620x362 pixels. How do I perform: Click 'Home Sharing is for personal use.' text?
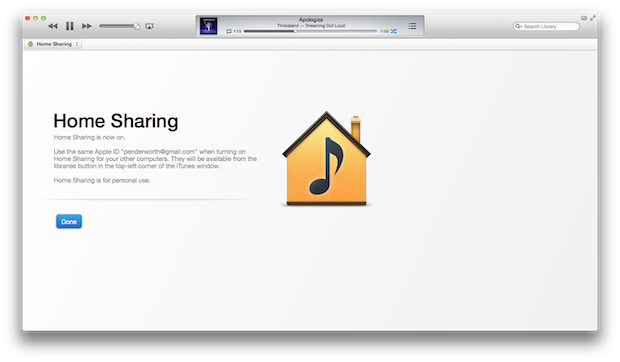[x=102, y=181]
